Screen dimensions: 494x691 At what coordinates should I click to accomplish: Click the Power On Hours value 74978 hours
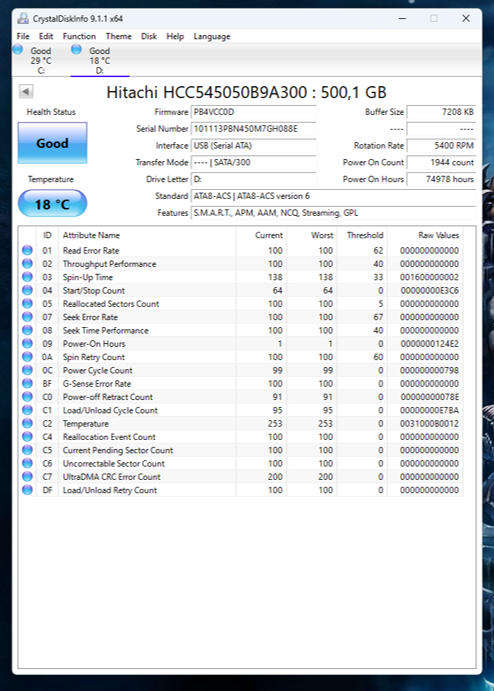click(x=442, y=179)
